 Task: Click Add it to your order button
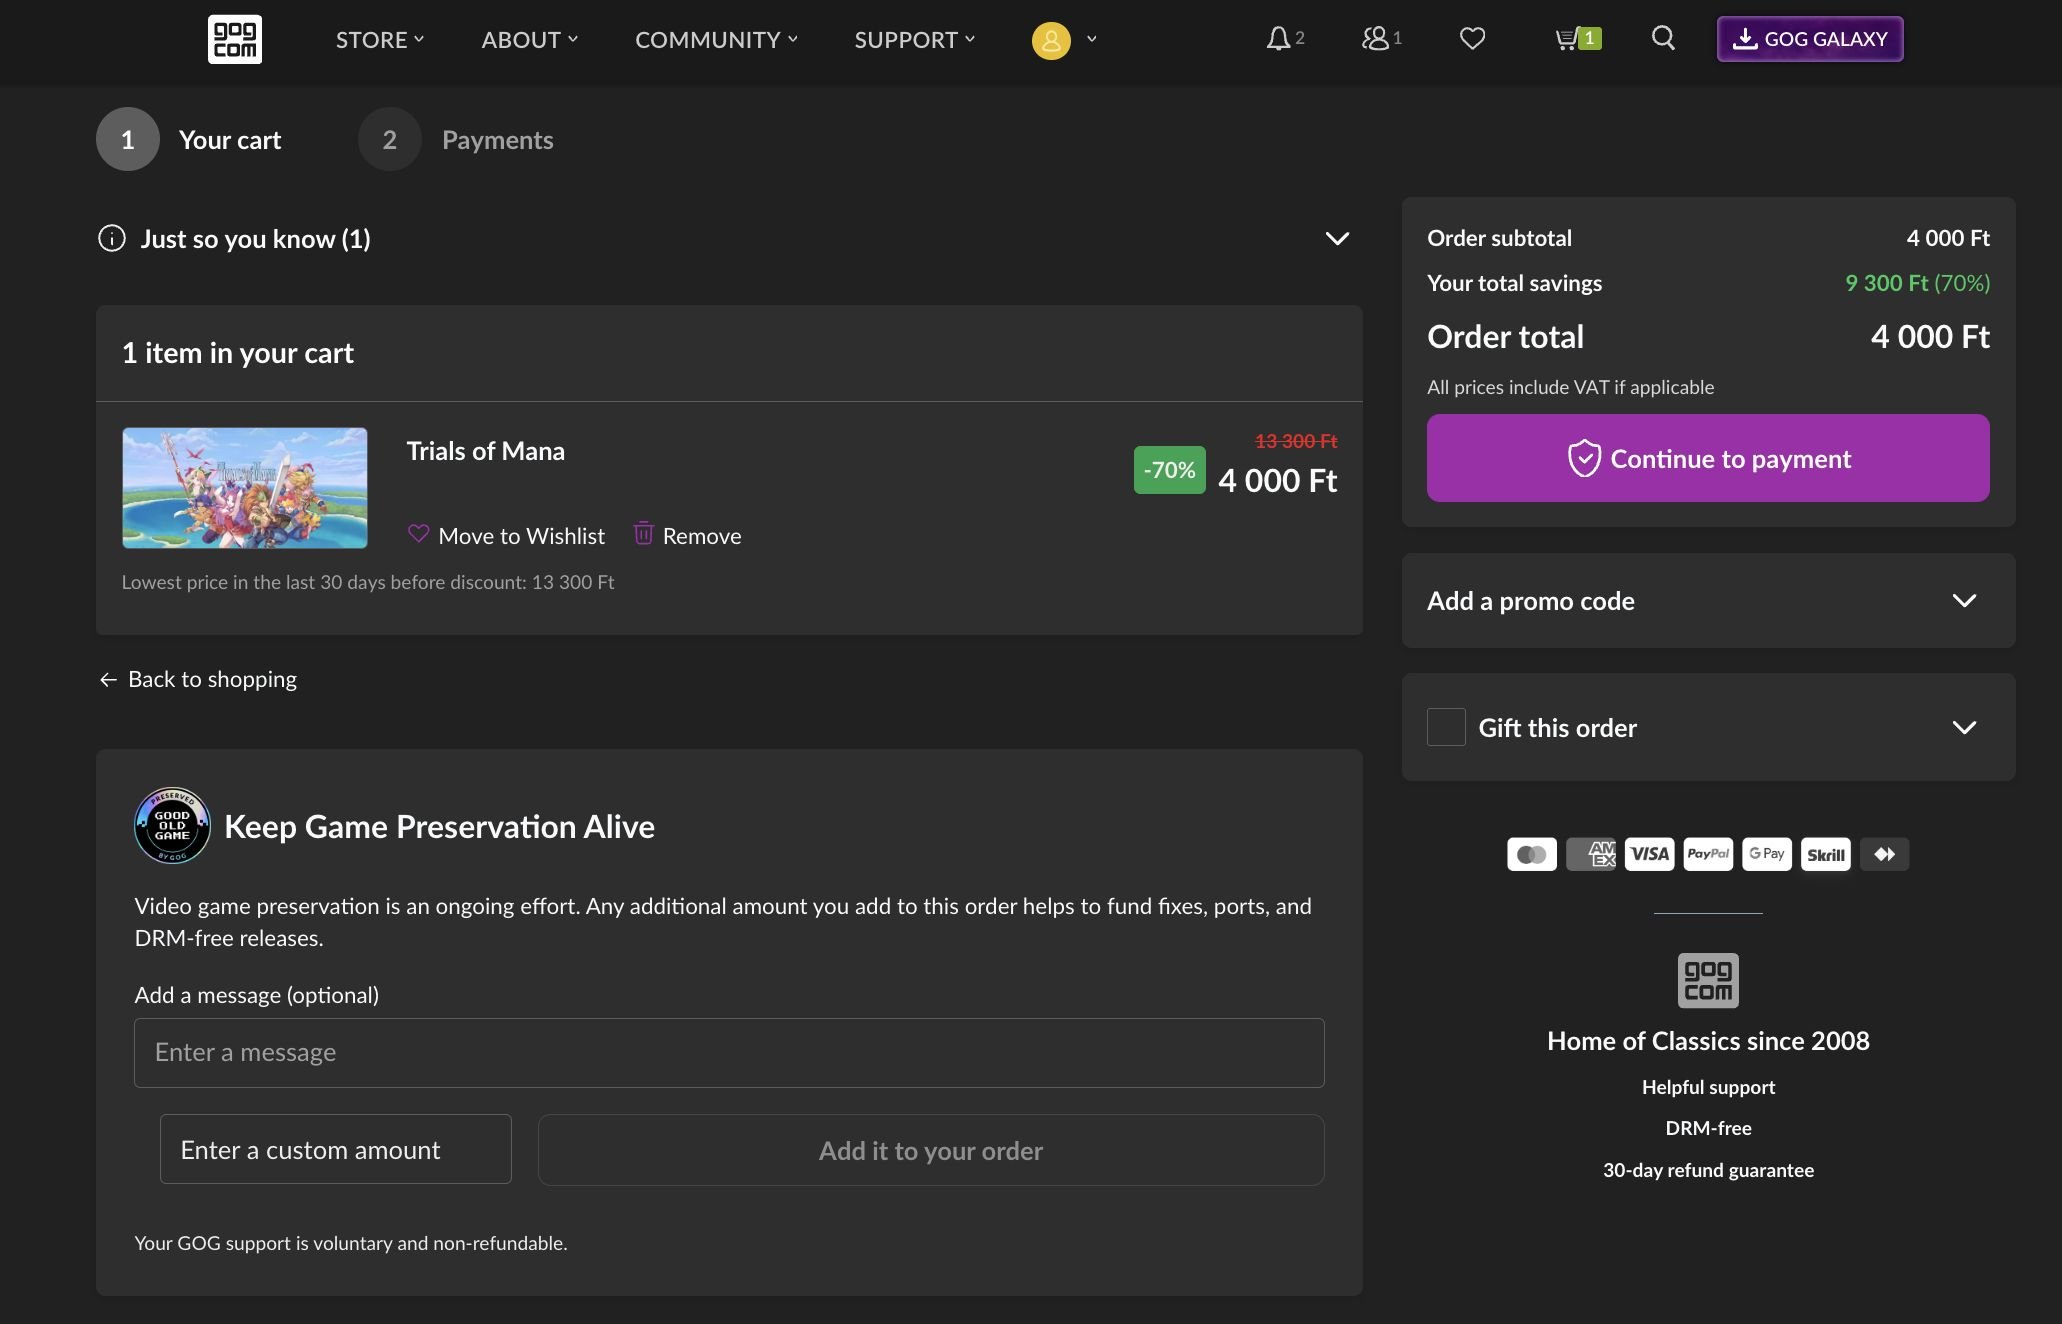(931, 1150)
